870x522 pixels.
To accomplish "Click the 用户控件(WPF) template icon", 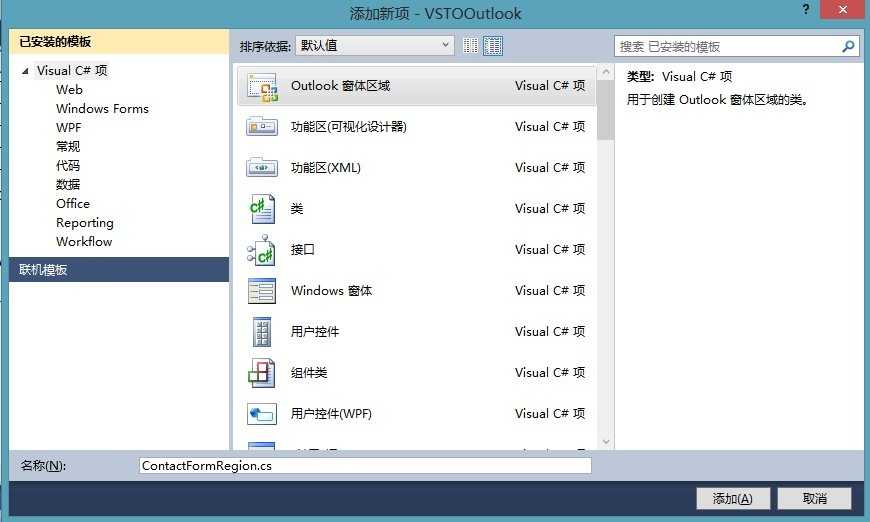I will pos(262,414).
